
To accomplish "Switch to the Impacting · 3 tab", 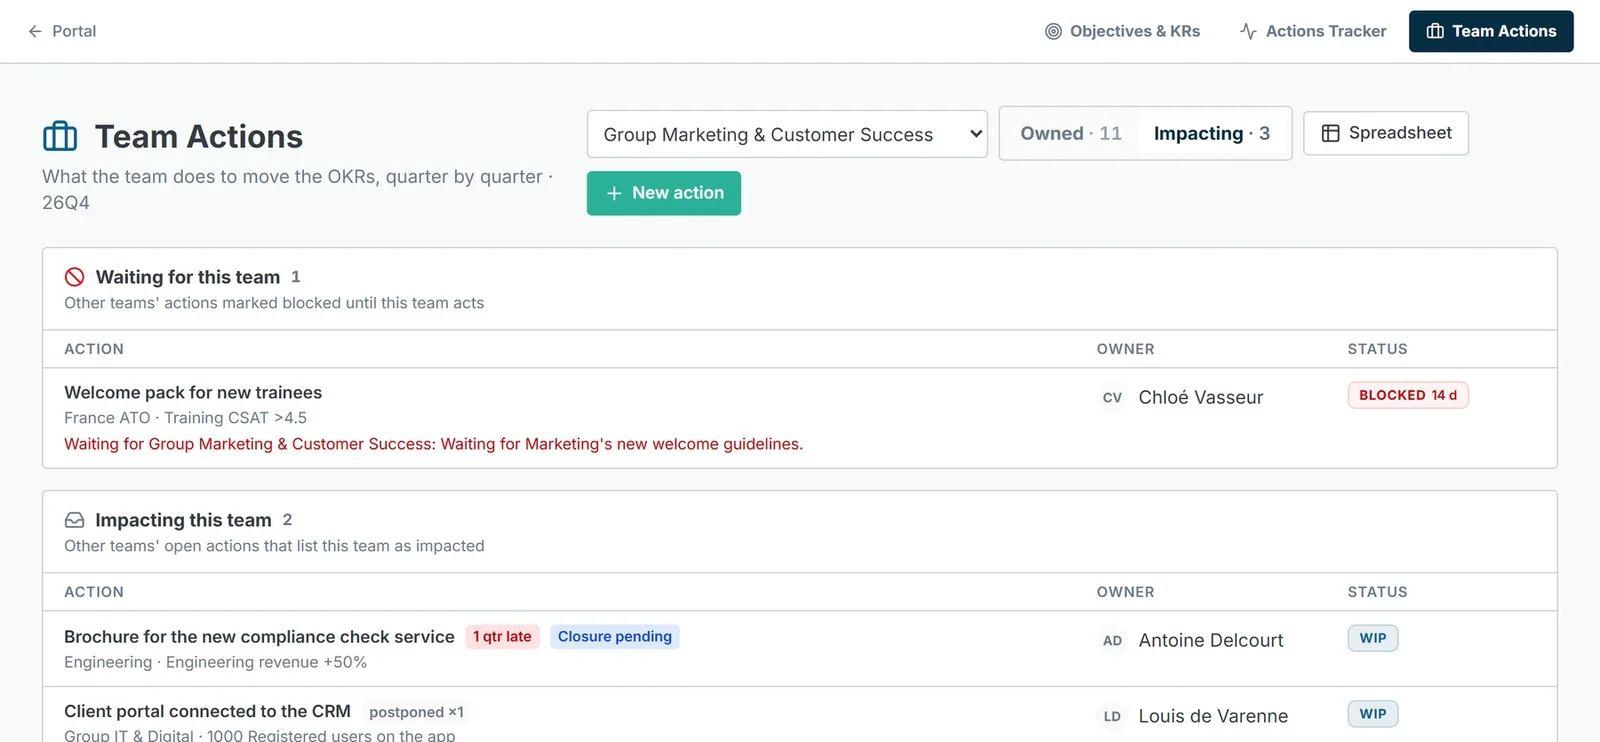I will [1212, 133].
